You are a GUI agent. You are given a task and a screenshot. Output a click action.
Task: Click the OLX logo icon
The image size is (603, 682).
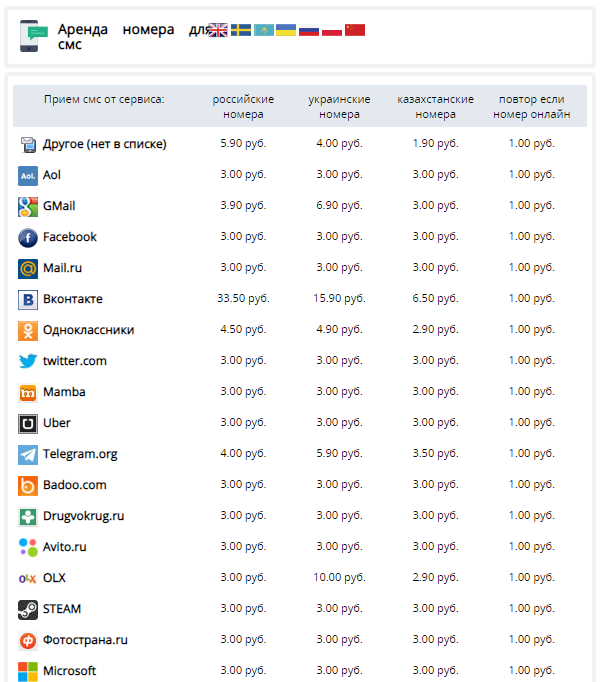coord(28,578)
